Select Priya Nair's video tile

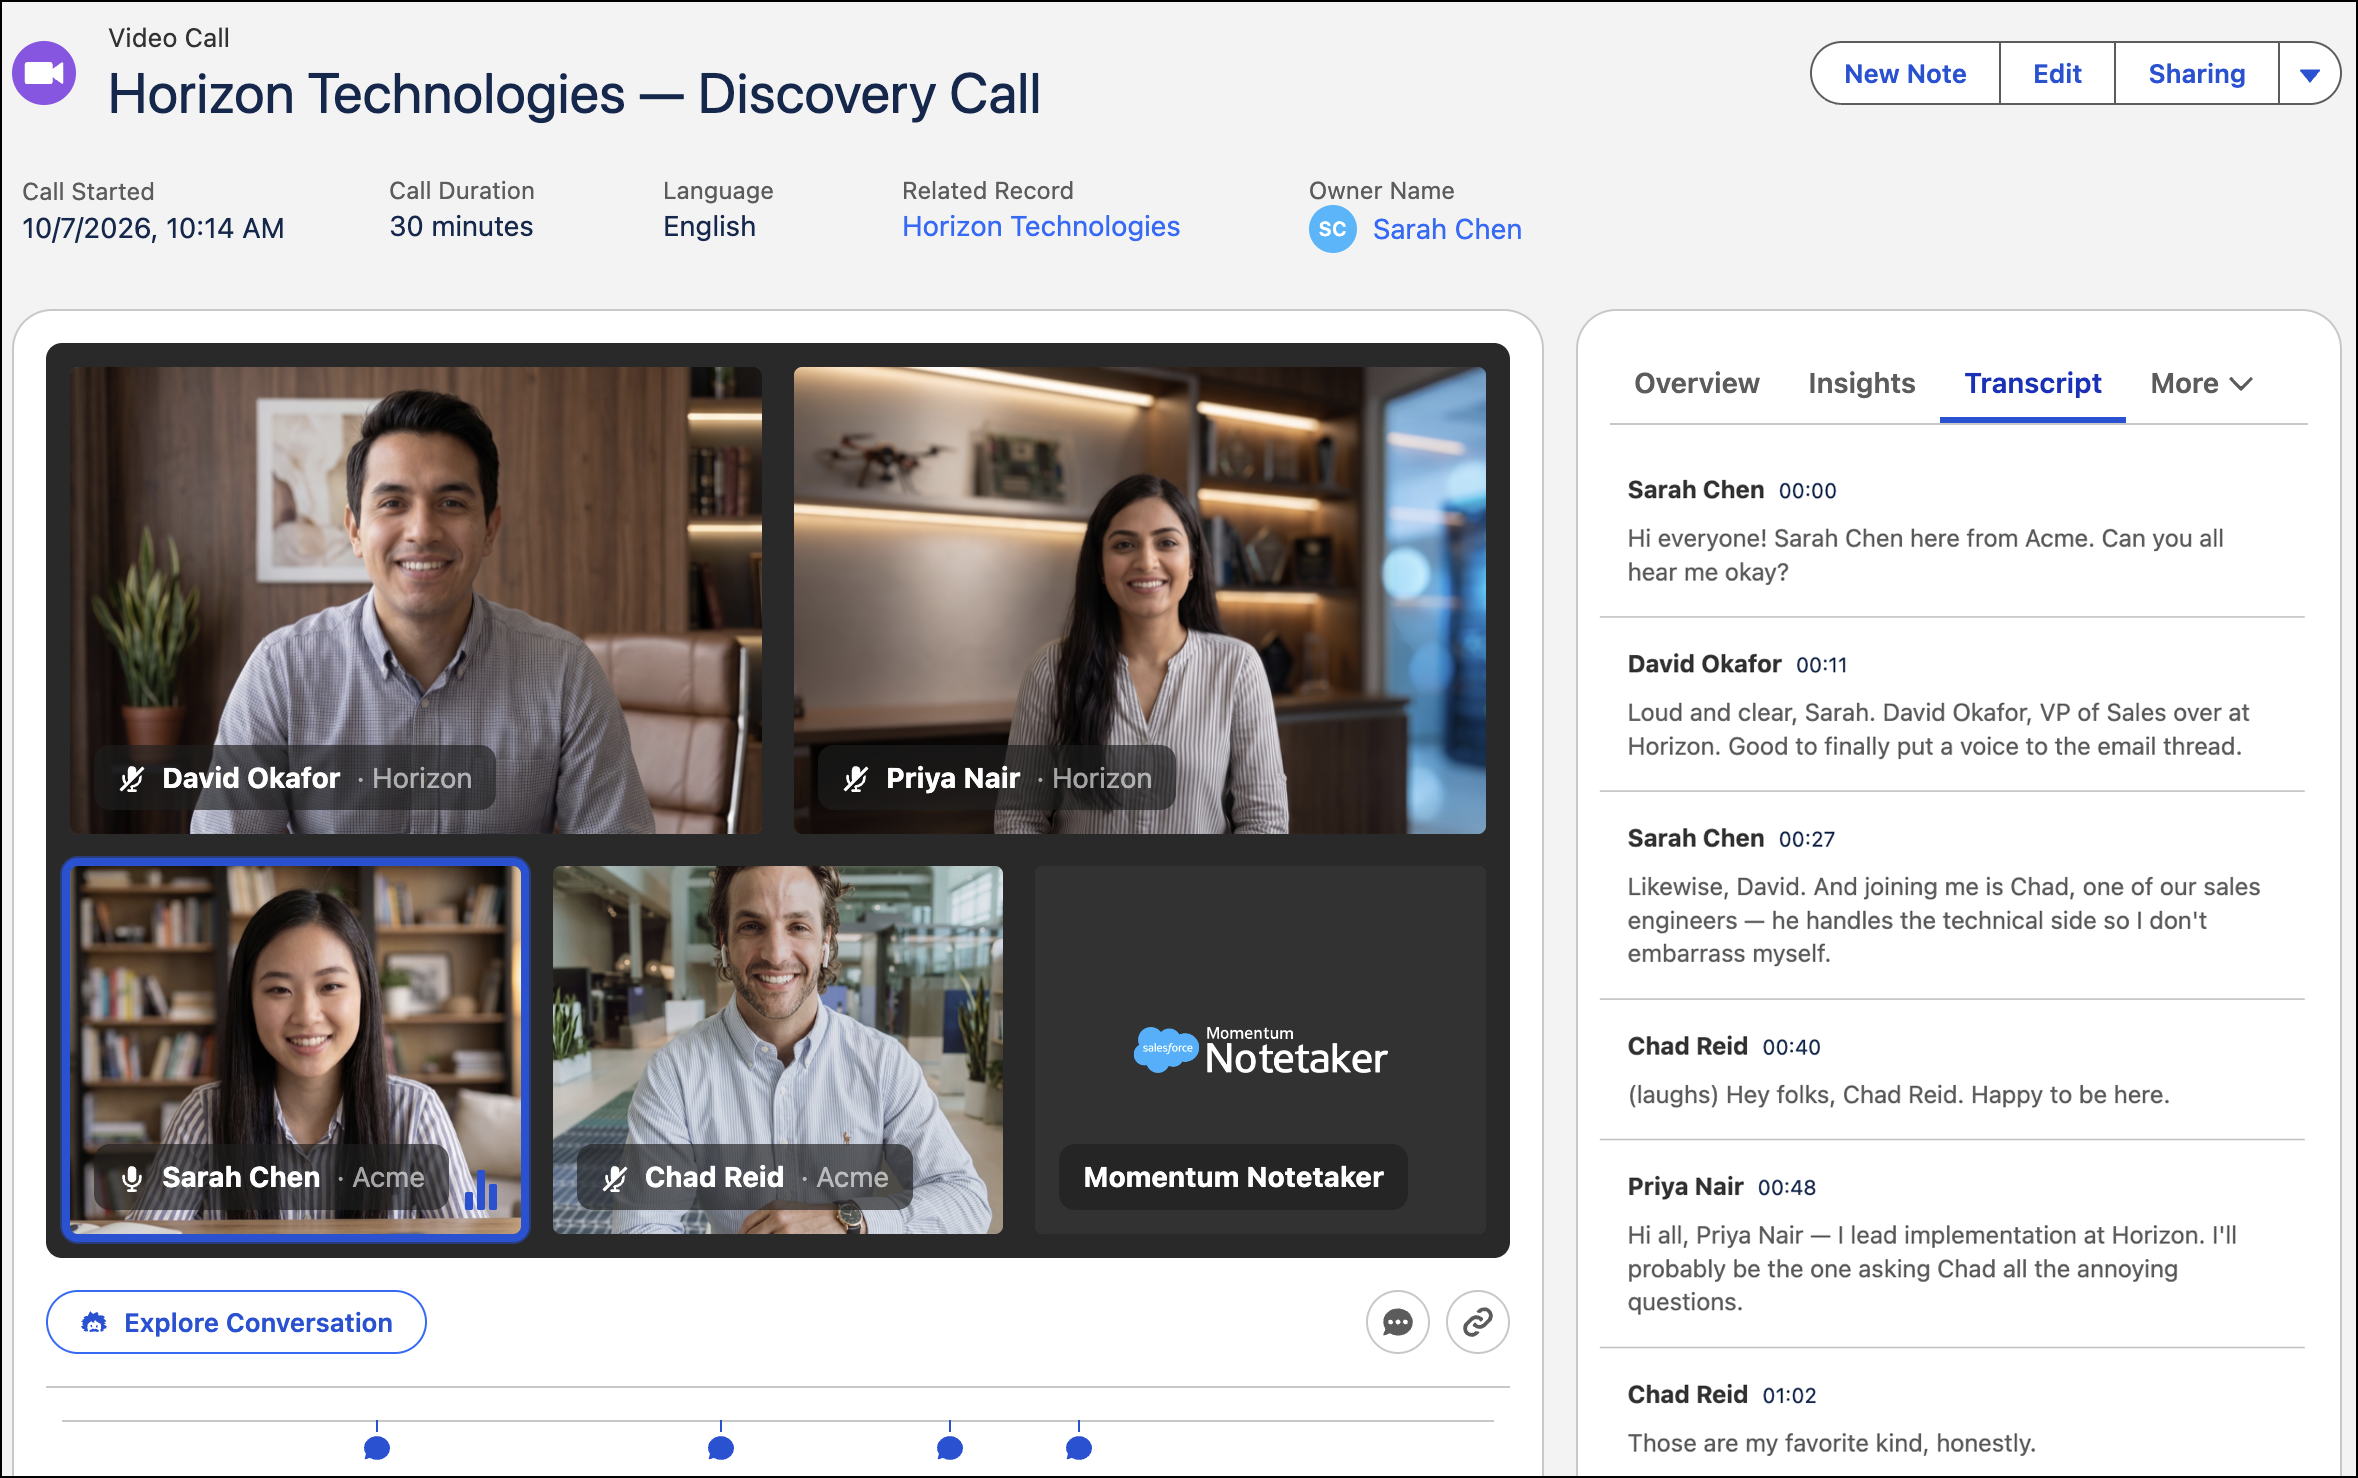coord(1139,600)
